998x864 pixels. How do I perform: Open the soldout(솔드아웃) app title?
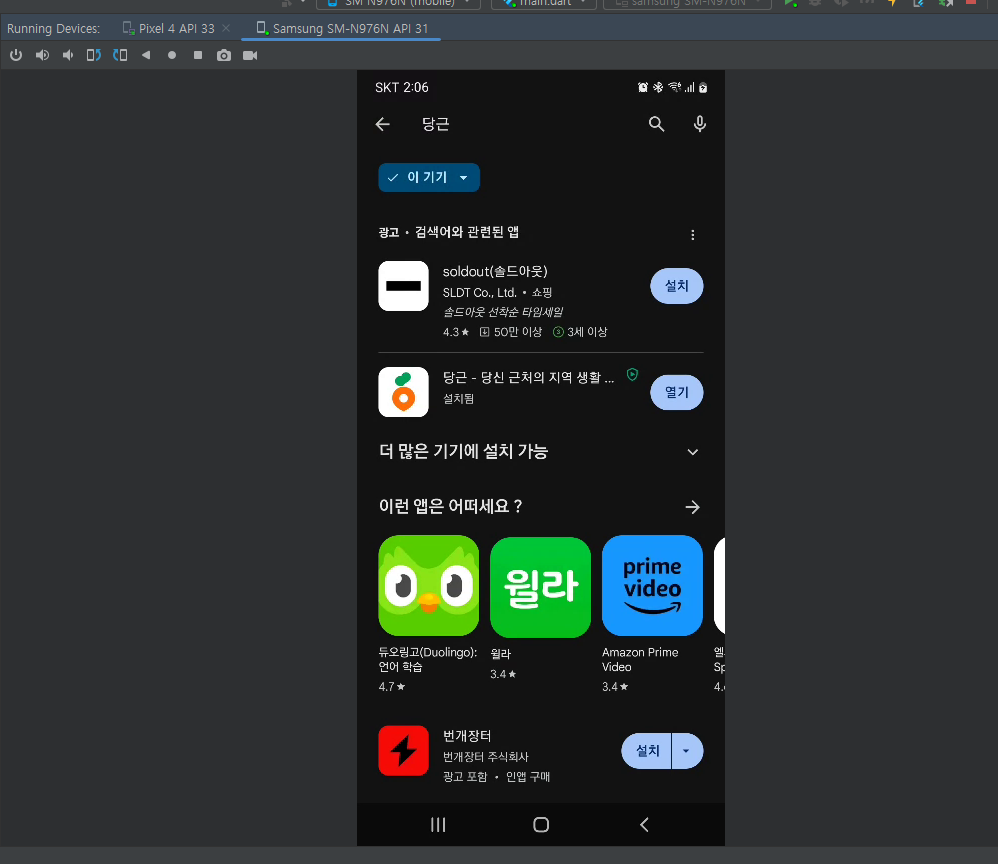tap(495, 272)
